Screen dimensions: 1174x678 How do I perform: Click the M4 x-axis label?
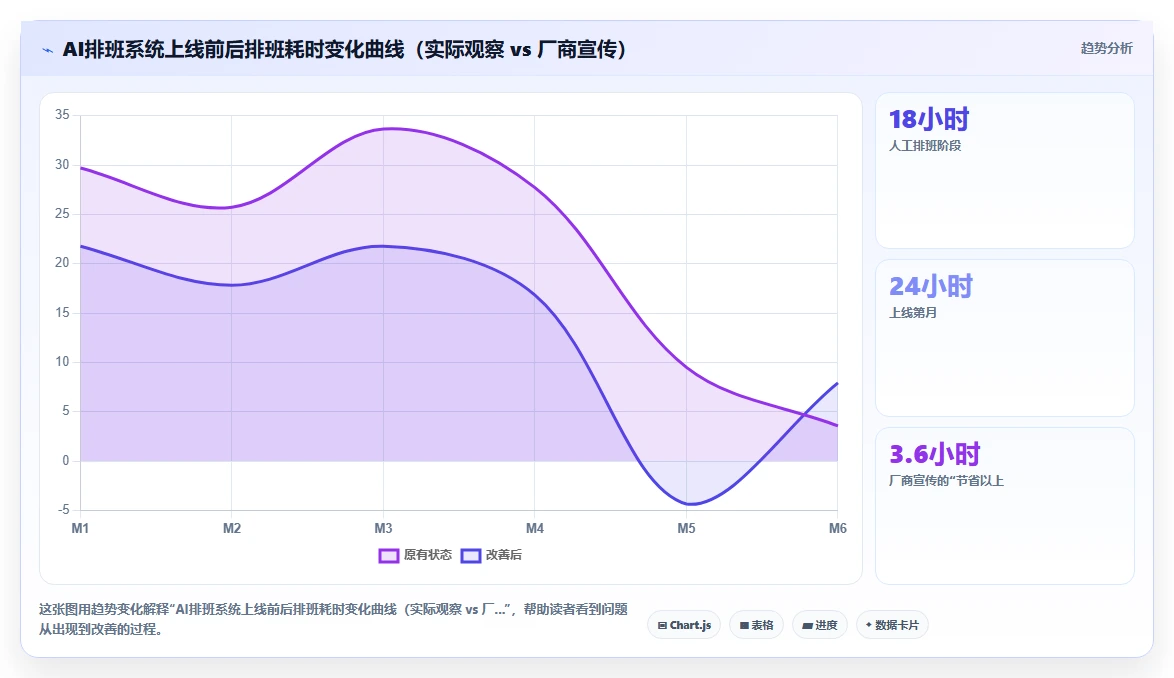coord(535,528)
